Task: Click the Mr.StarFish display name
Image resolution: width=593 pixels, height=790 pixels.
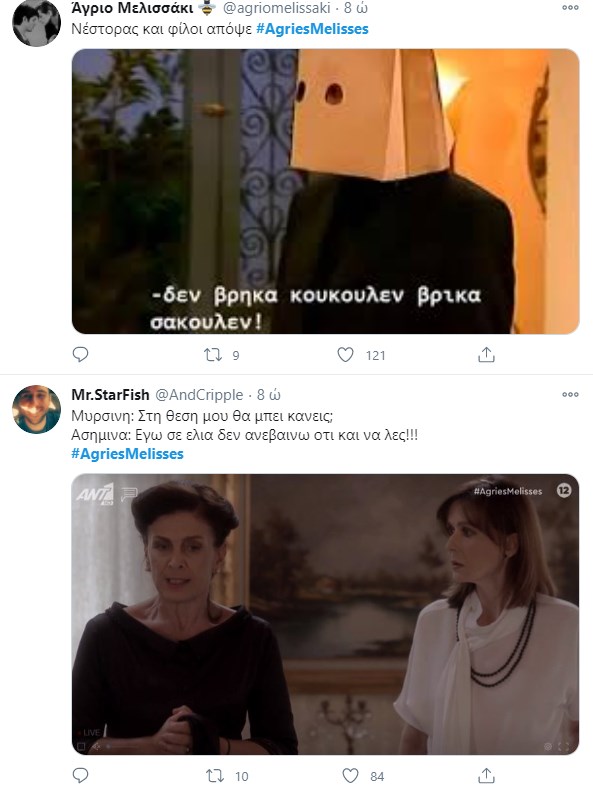Action: [x=110, y=394]
